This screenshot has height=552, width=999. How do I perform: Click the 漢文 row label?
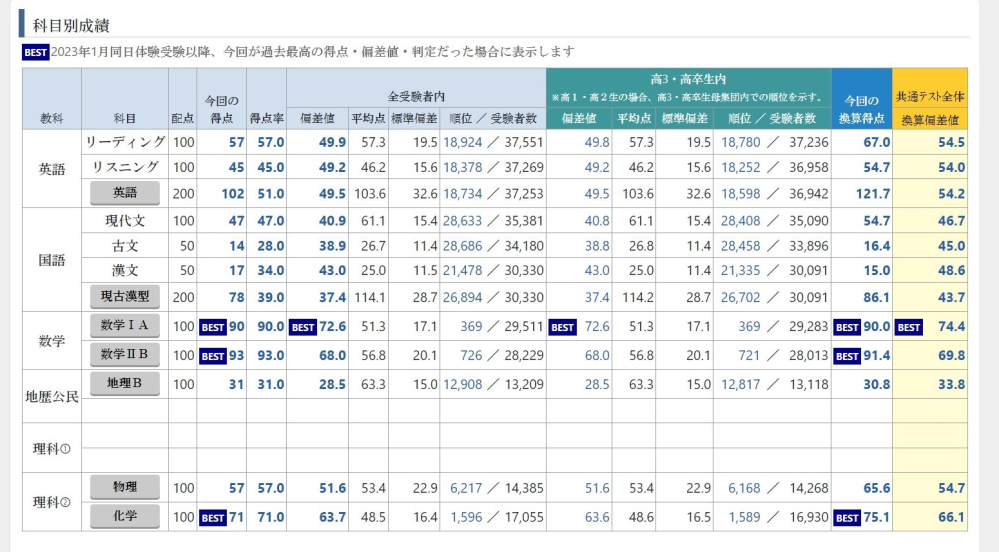[x=125, y=270]
